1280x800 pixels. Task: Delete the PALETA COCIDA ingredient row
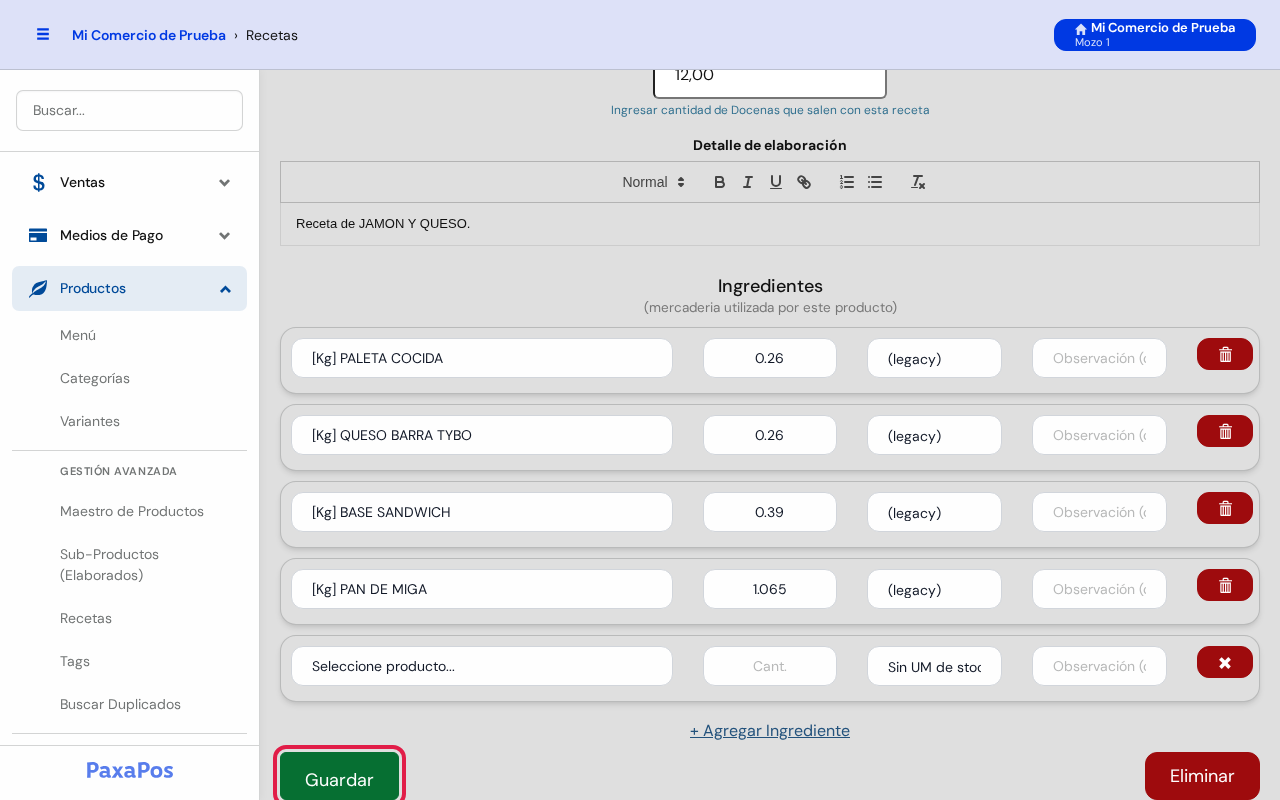click(1225, 354)
